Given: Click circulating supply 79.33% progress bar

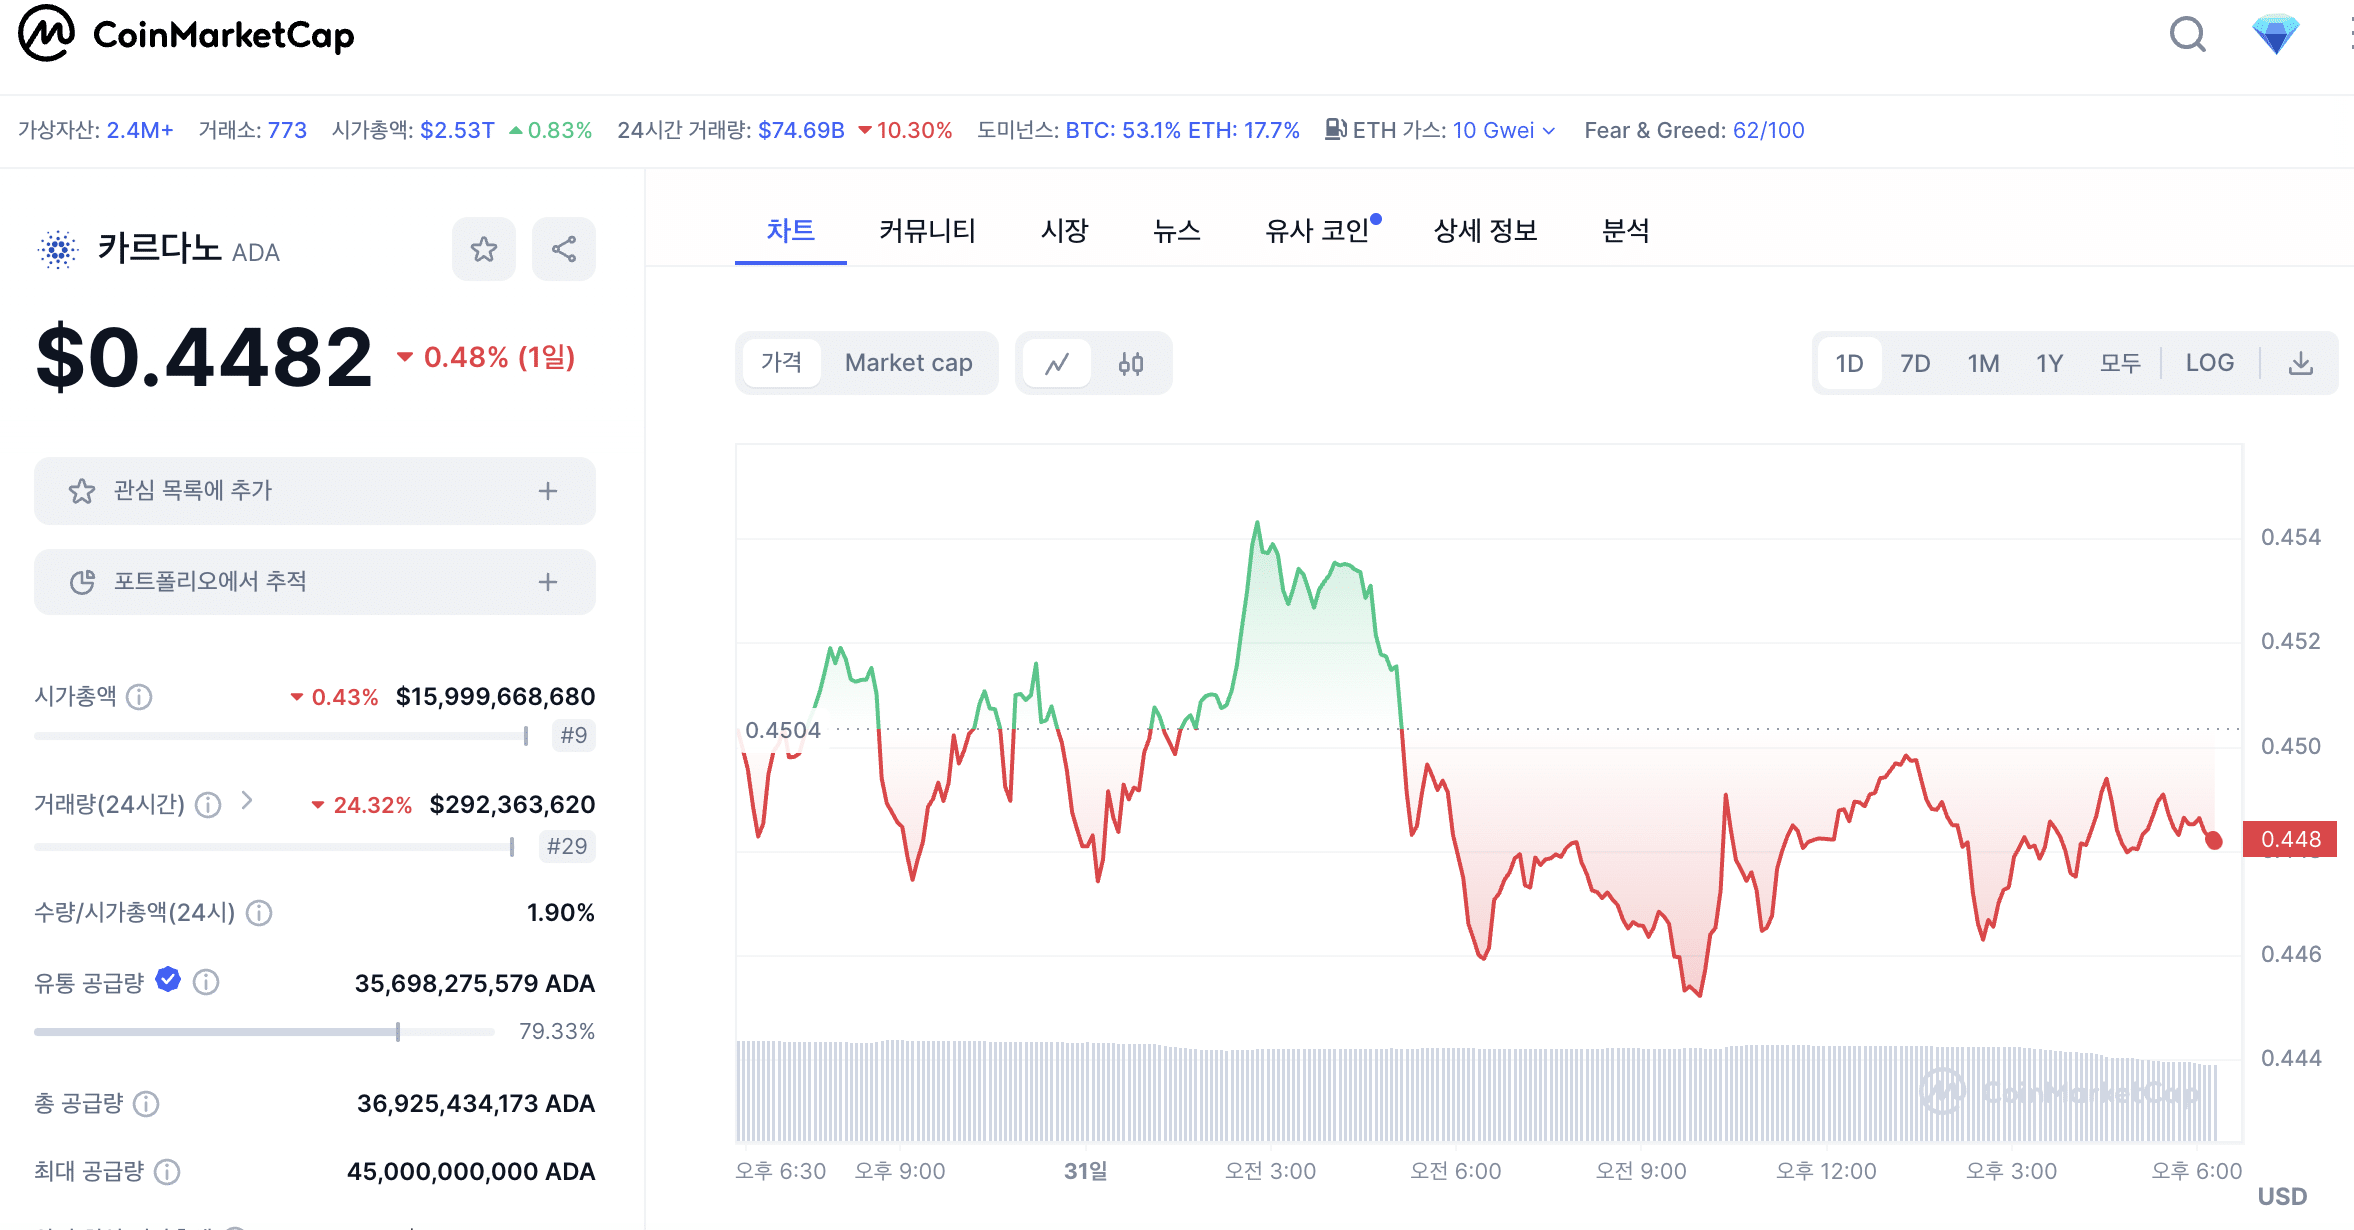Looking at the screenshot, I should pos(264,1031).
